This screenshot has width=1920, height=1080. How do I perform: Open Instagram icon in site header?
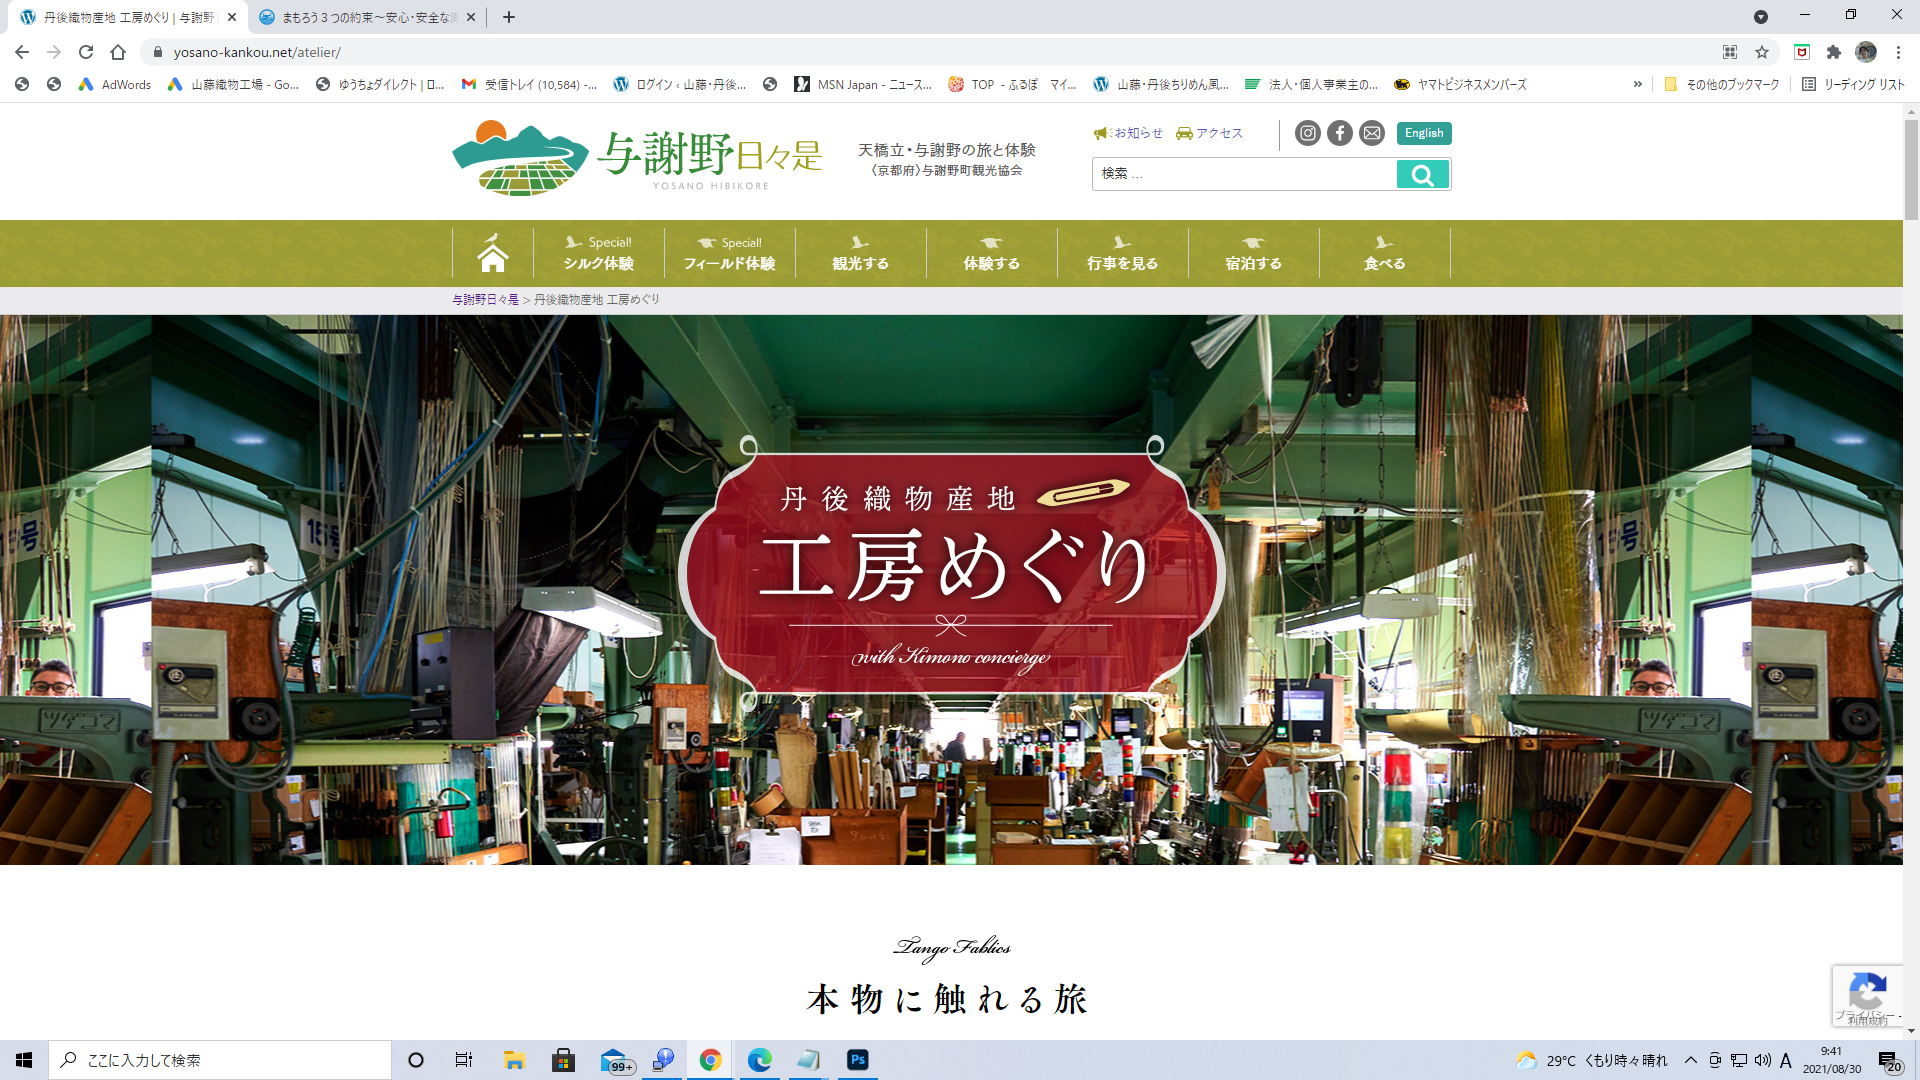coord(1307,133)
